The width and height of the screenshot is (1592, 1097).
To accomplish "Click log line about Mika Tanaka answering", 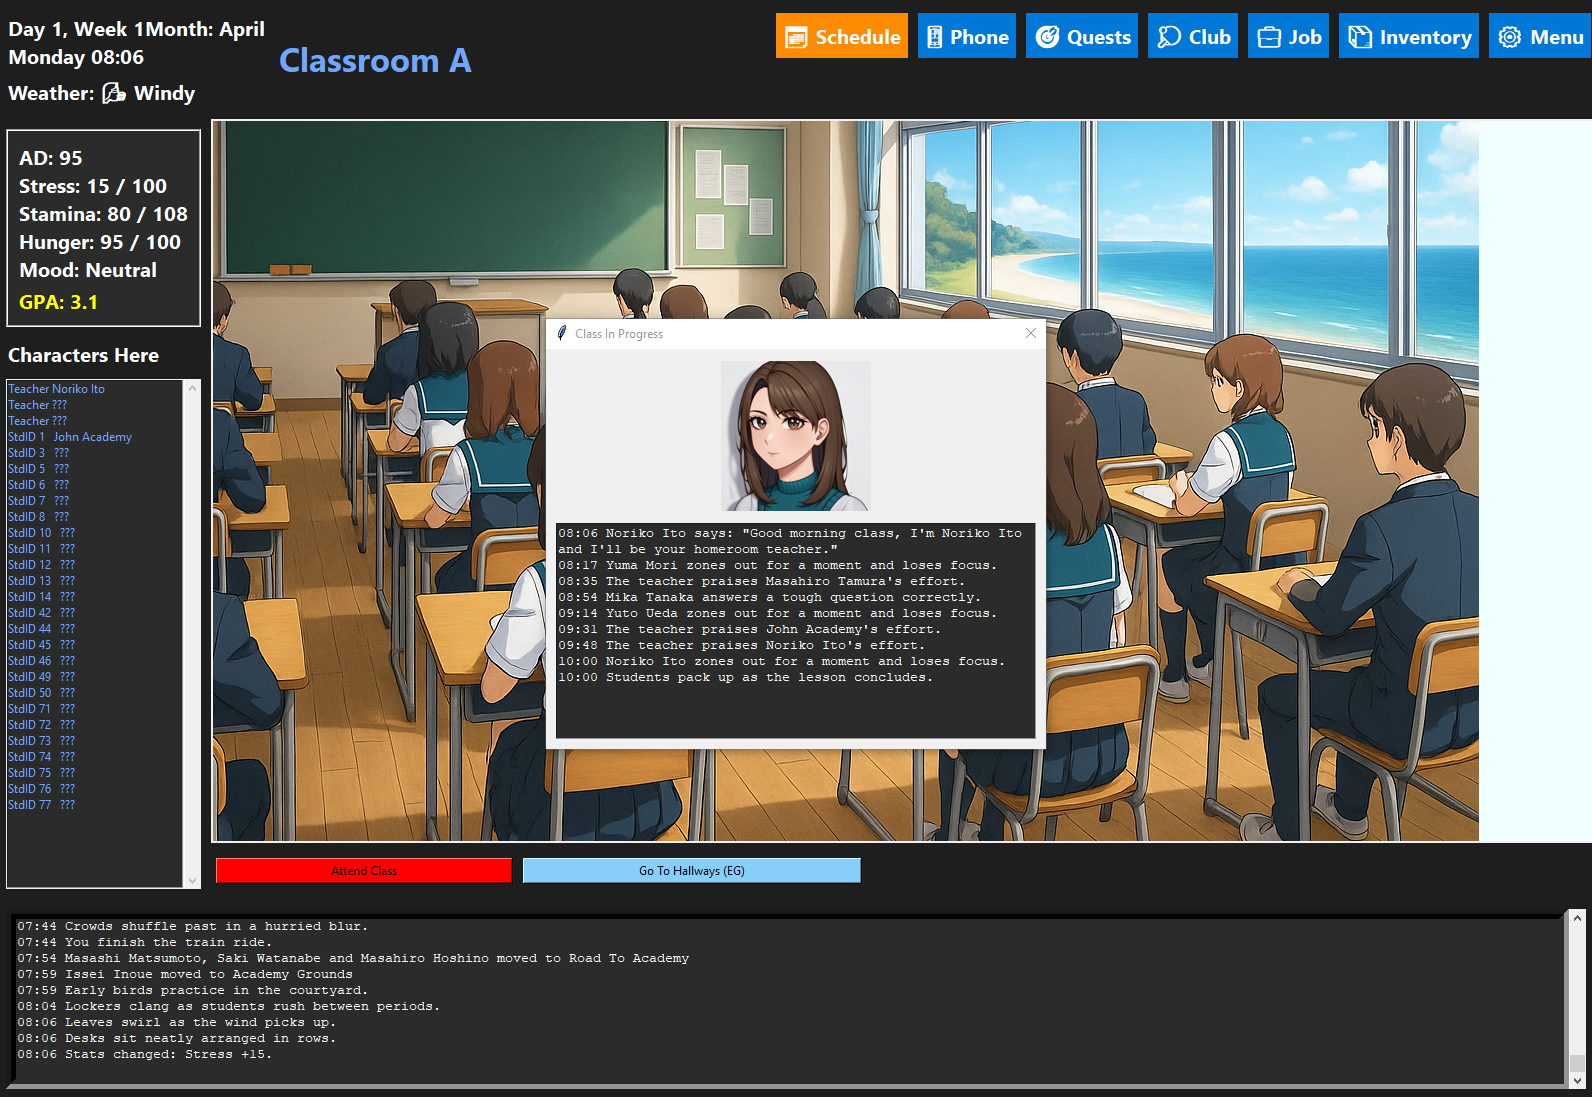I will pos(769,597).
